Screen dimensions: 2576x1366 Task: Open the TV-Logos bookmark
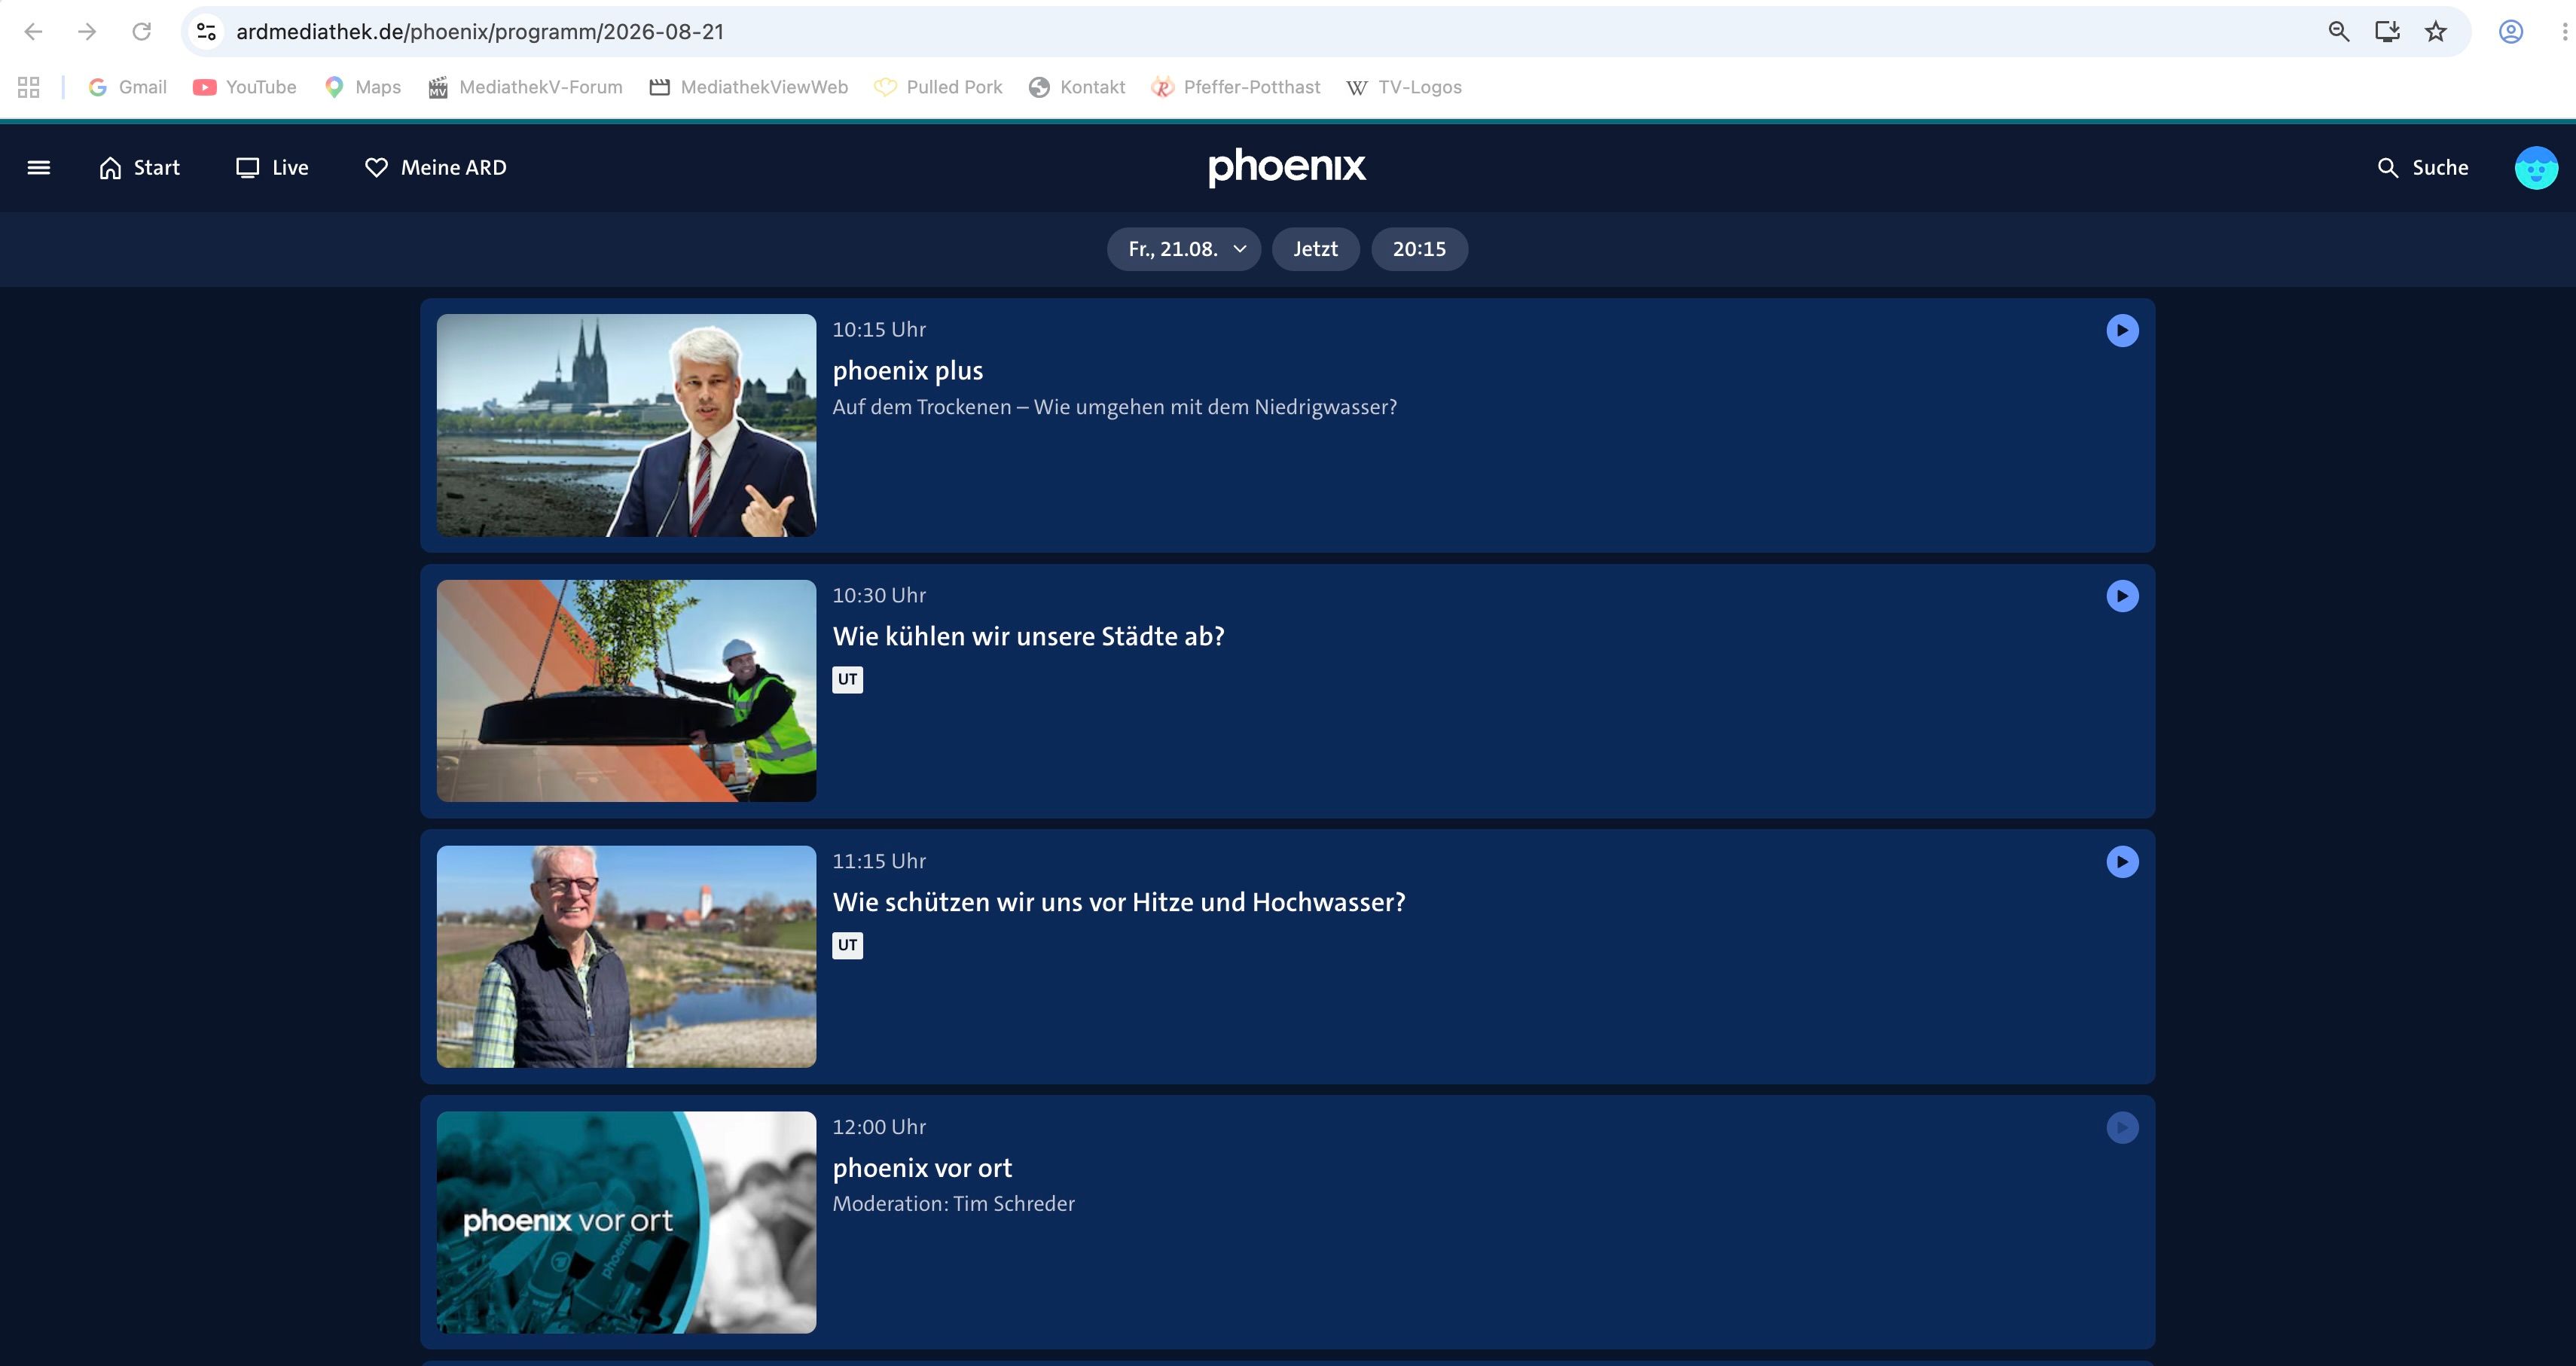[1404, 87]
